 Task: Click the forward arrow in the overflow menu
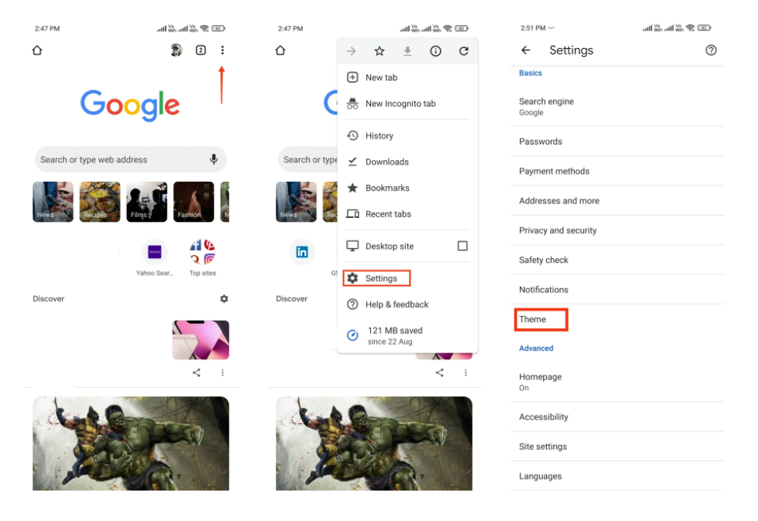point(351,51)
